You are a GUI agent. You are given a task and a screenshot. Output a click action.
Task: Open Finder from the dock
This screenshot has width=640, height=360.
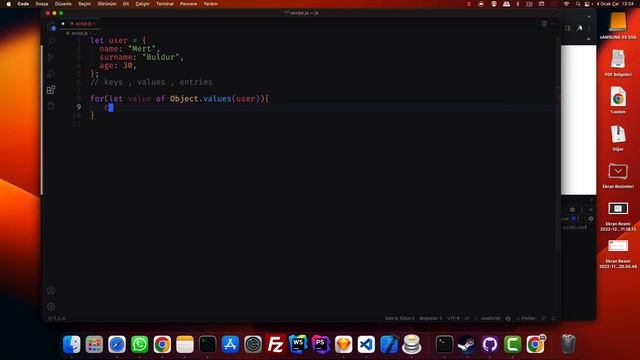pyautogui.click(x=72, y=344)
